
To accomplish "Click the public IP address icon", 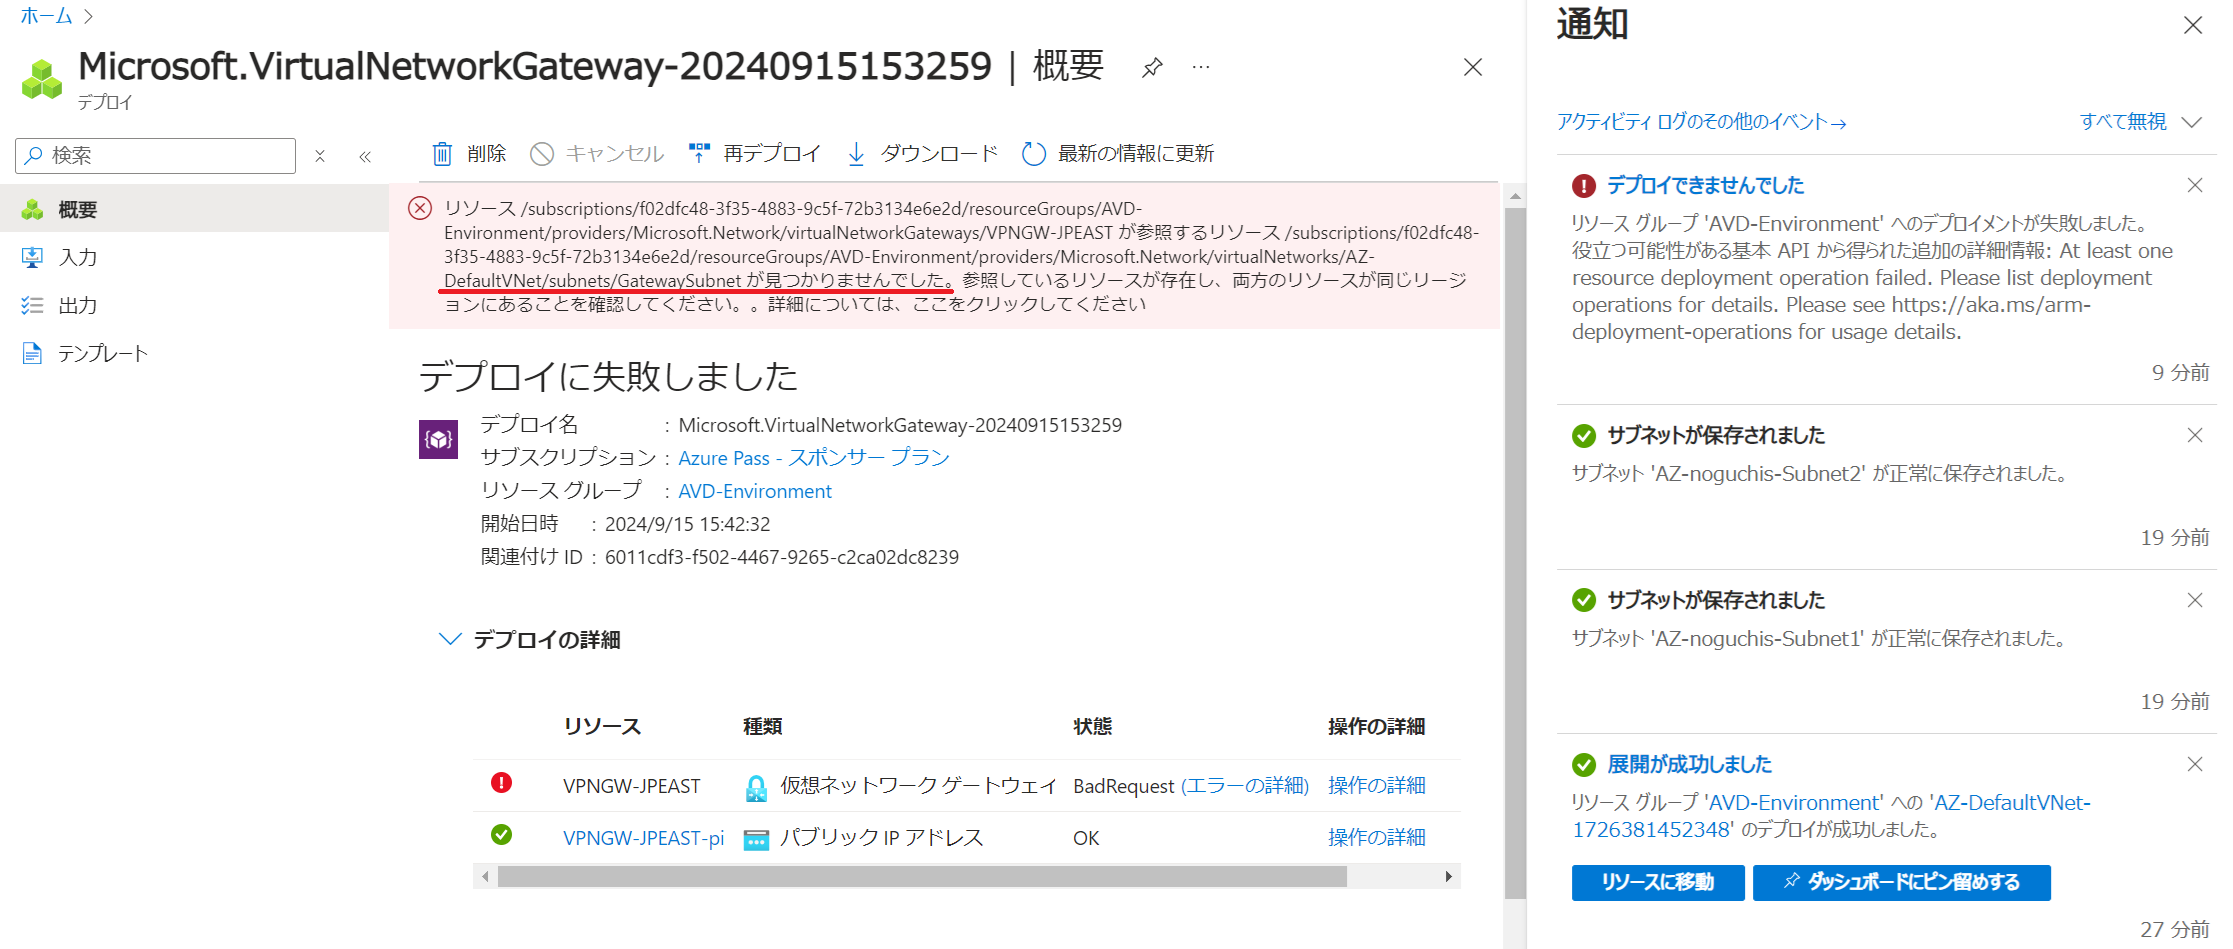I will (x=757, y=839).
